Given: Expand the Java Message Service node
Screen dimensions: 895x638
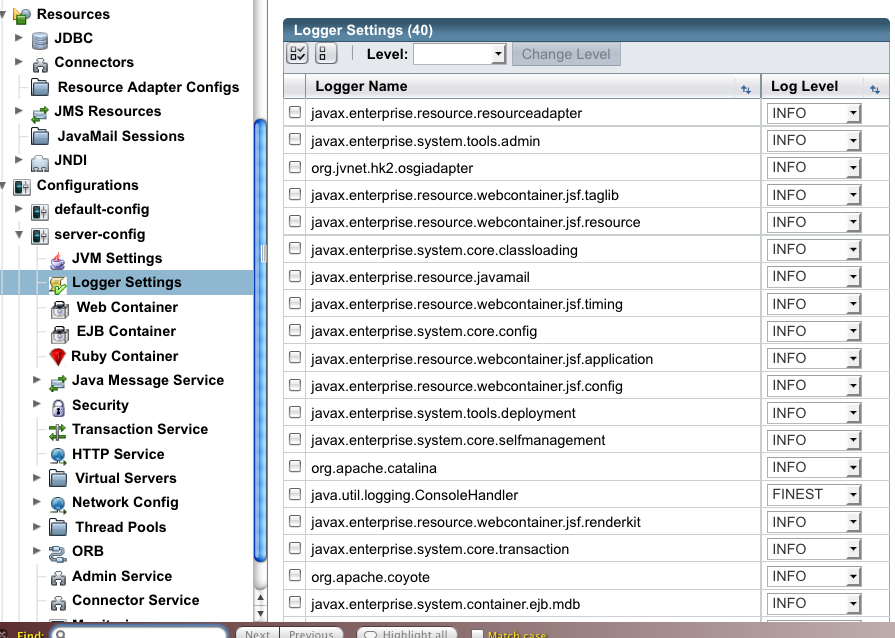Looking at the screenshot, I should (37, 380).
